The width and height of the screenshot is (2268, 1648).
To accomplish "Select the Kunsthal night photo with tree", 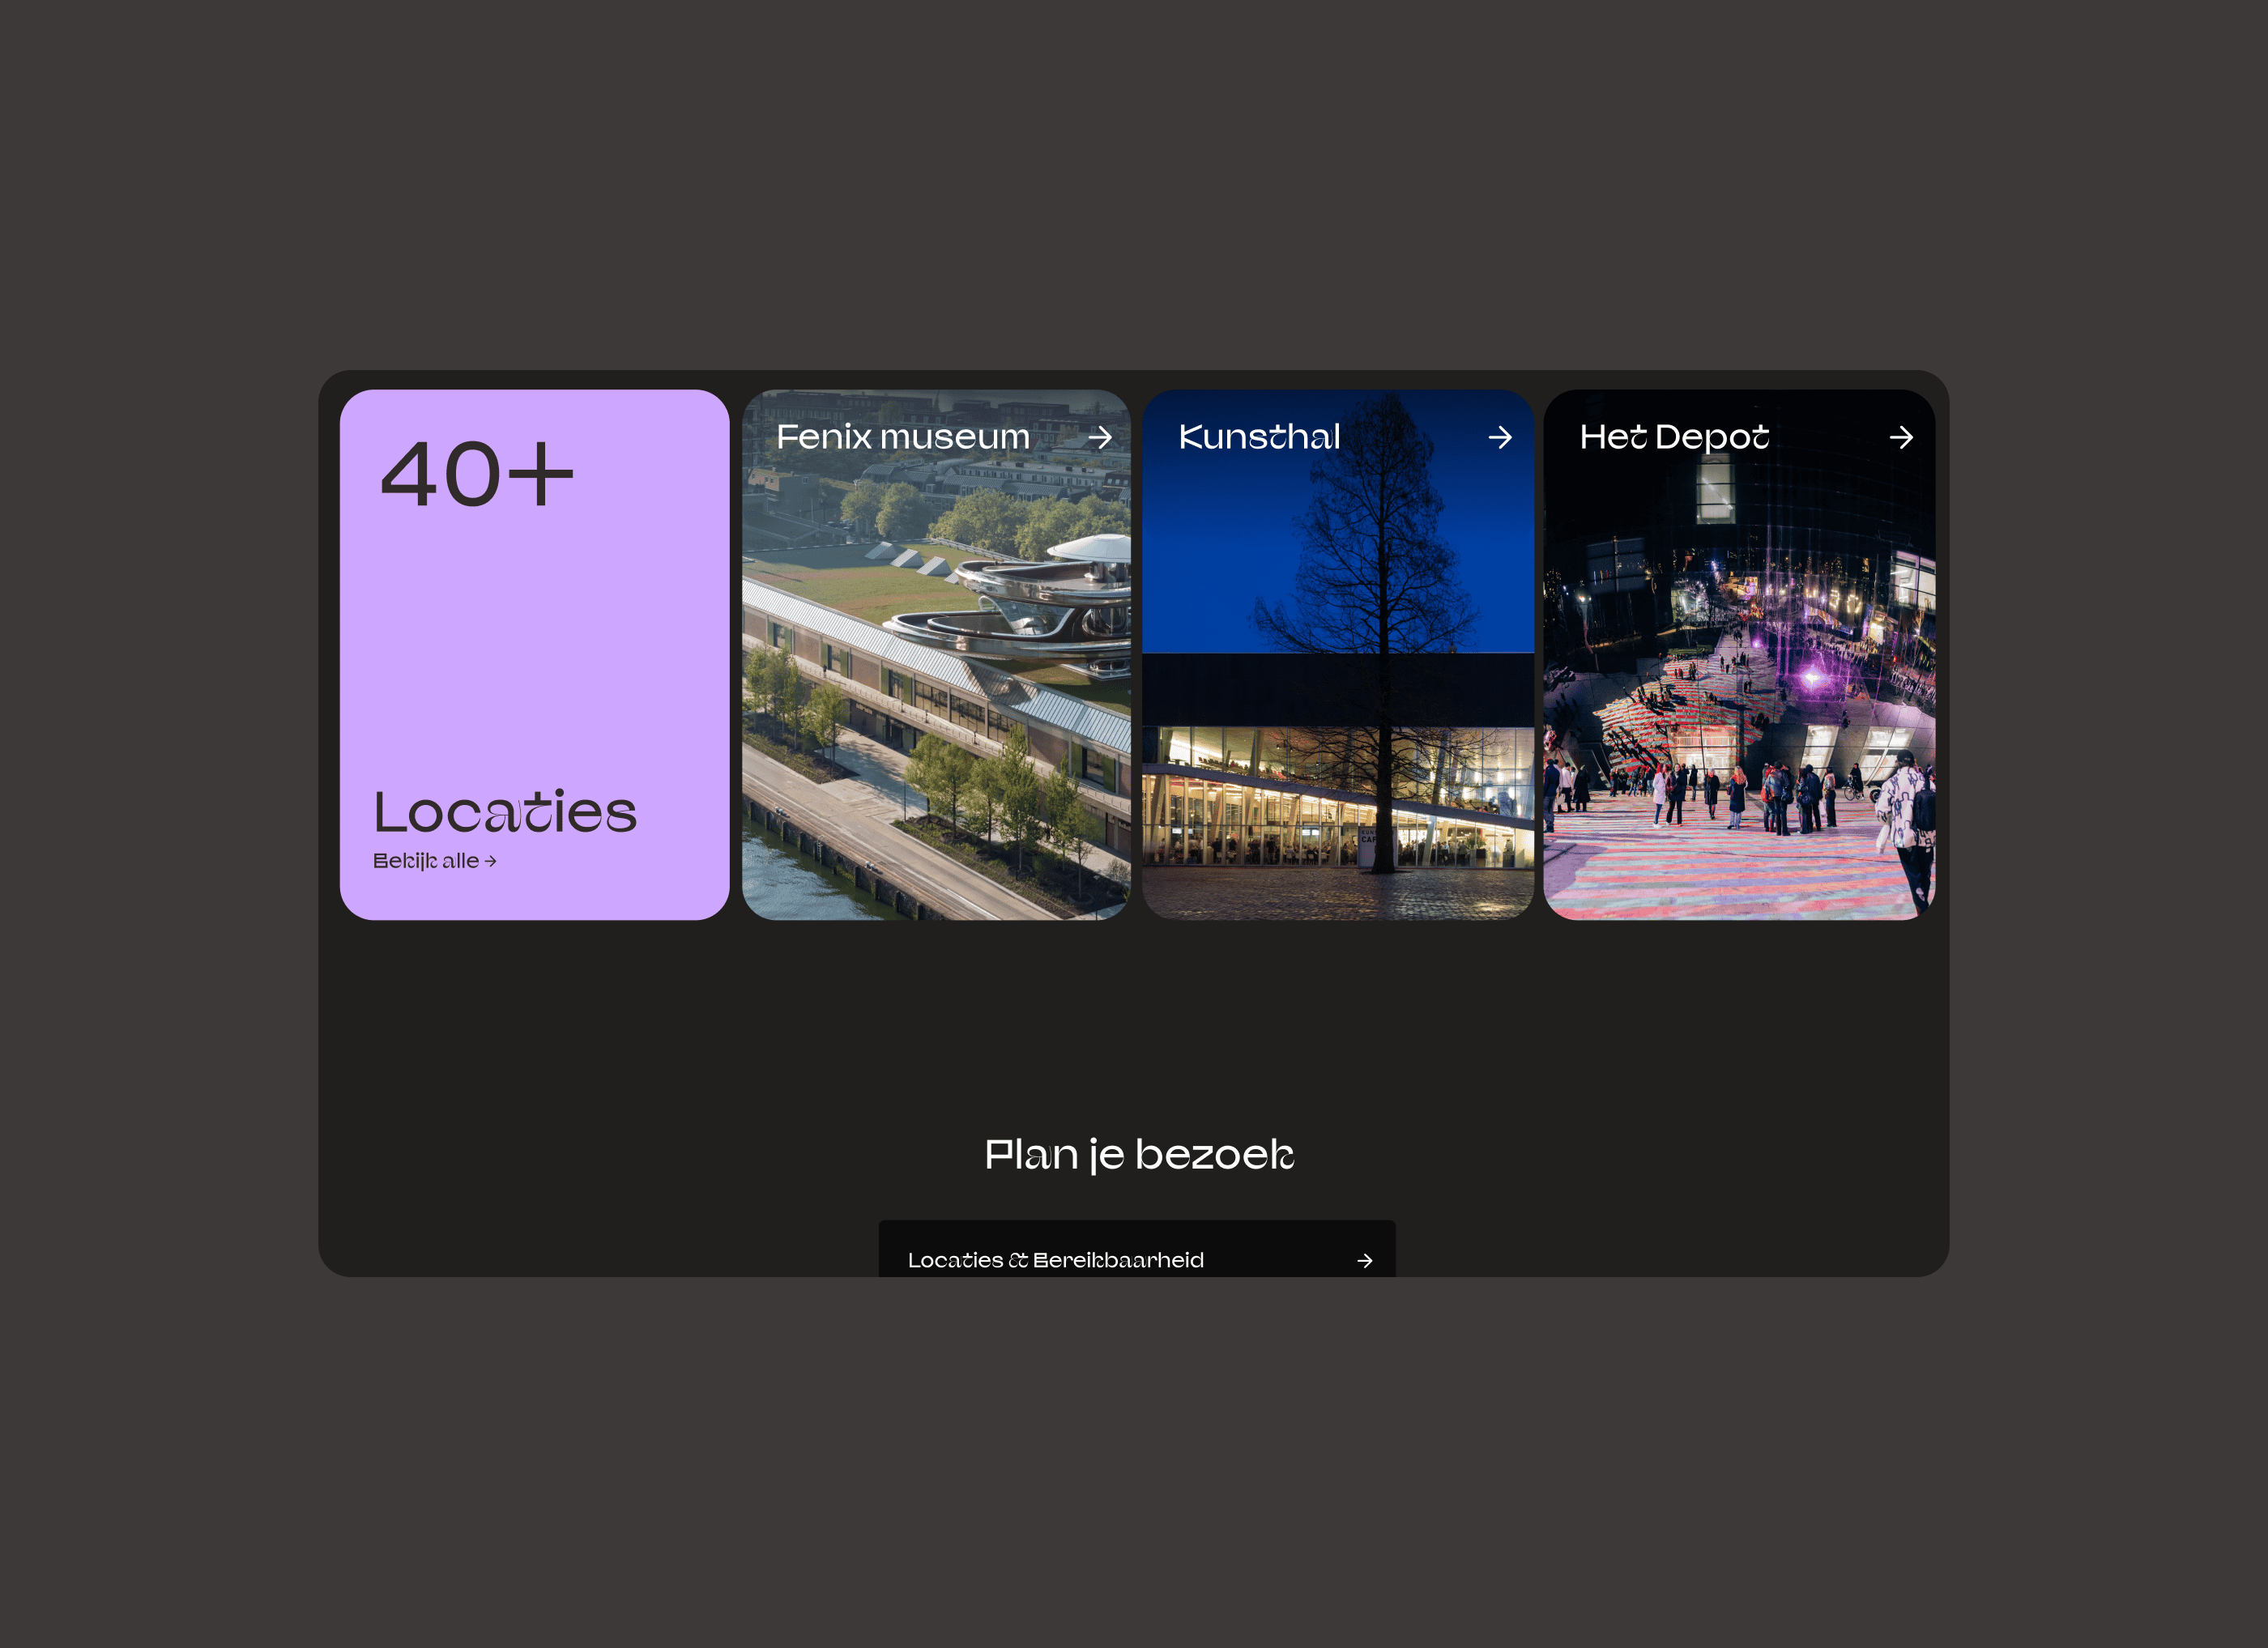I will (x=1338, y=655).
